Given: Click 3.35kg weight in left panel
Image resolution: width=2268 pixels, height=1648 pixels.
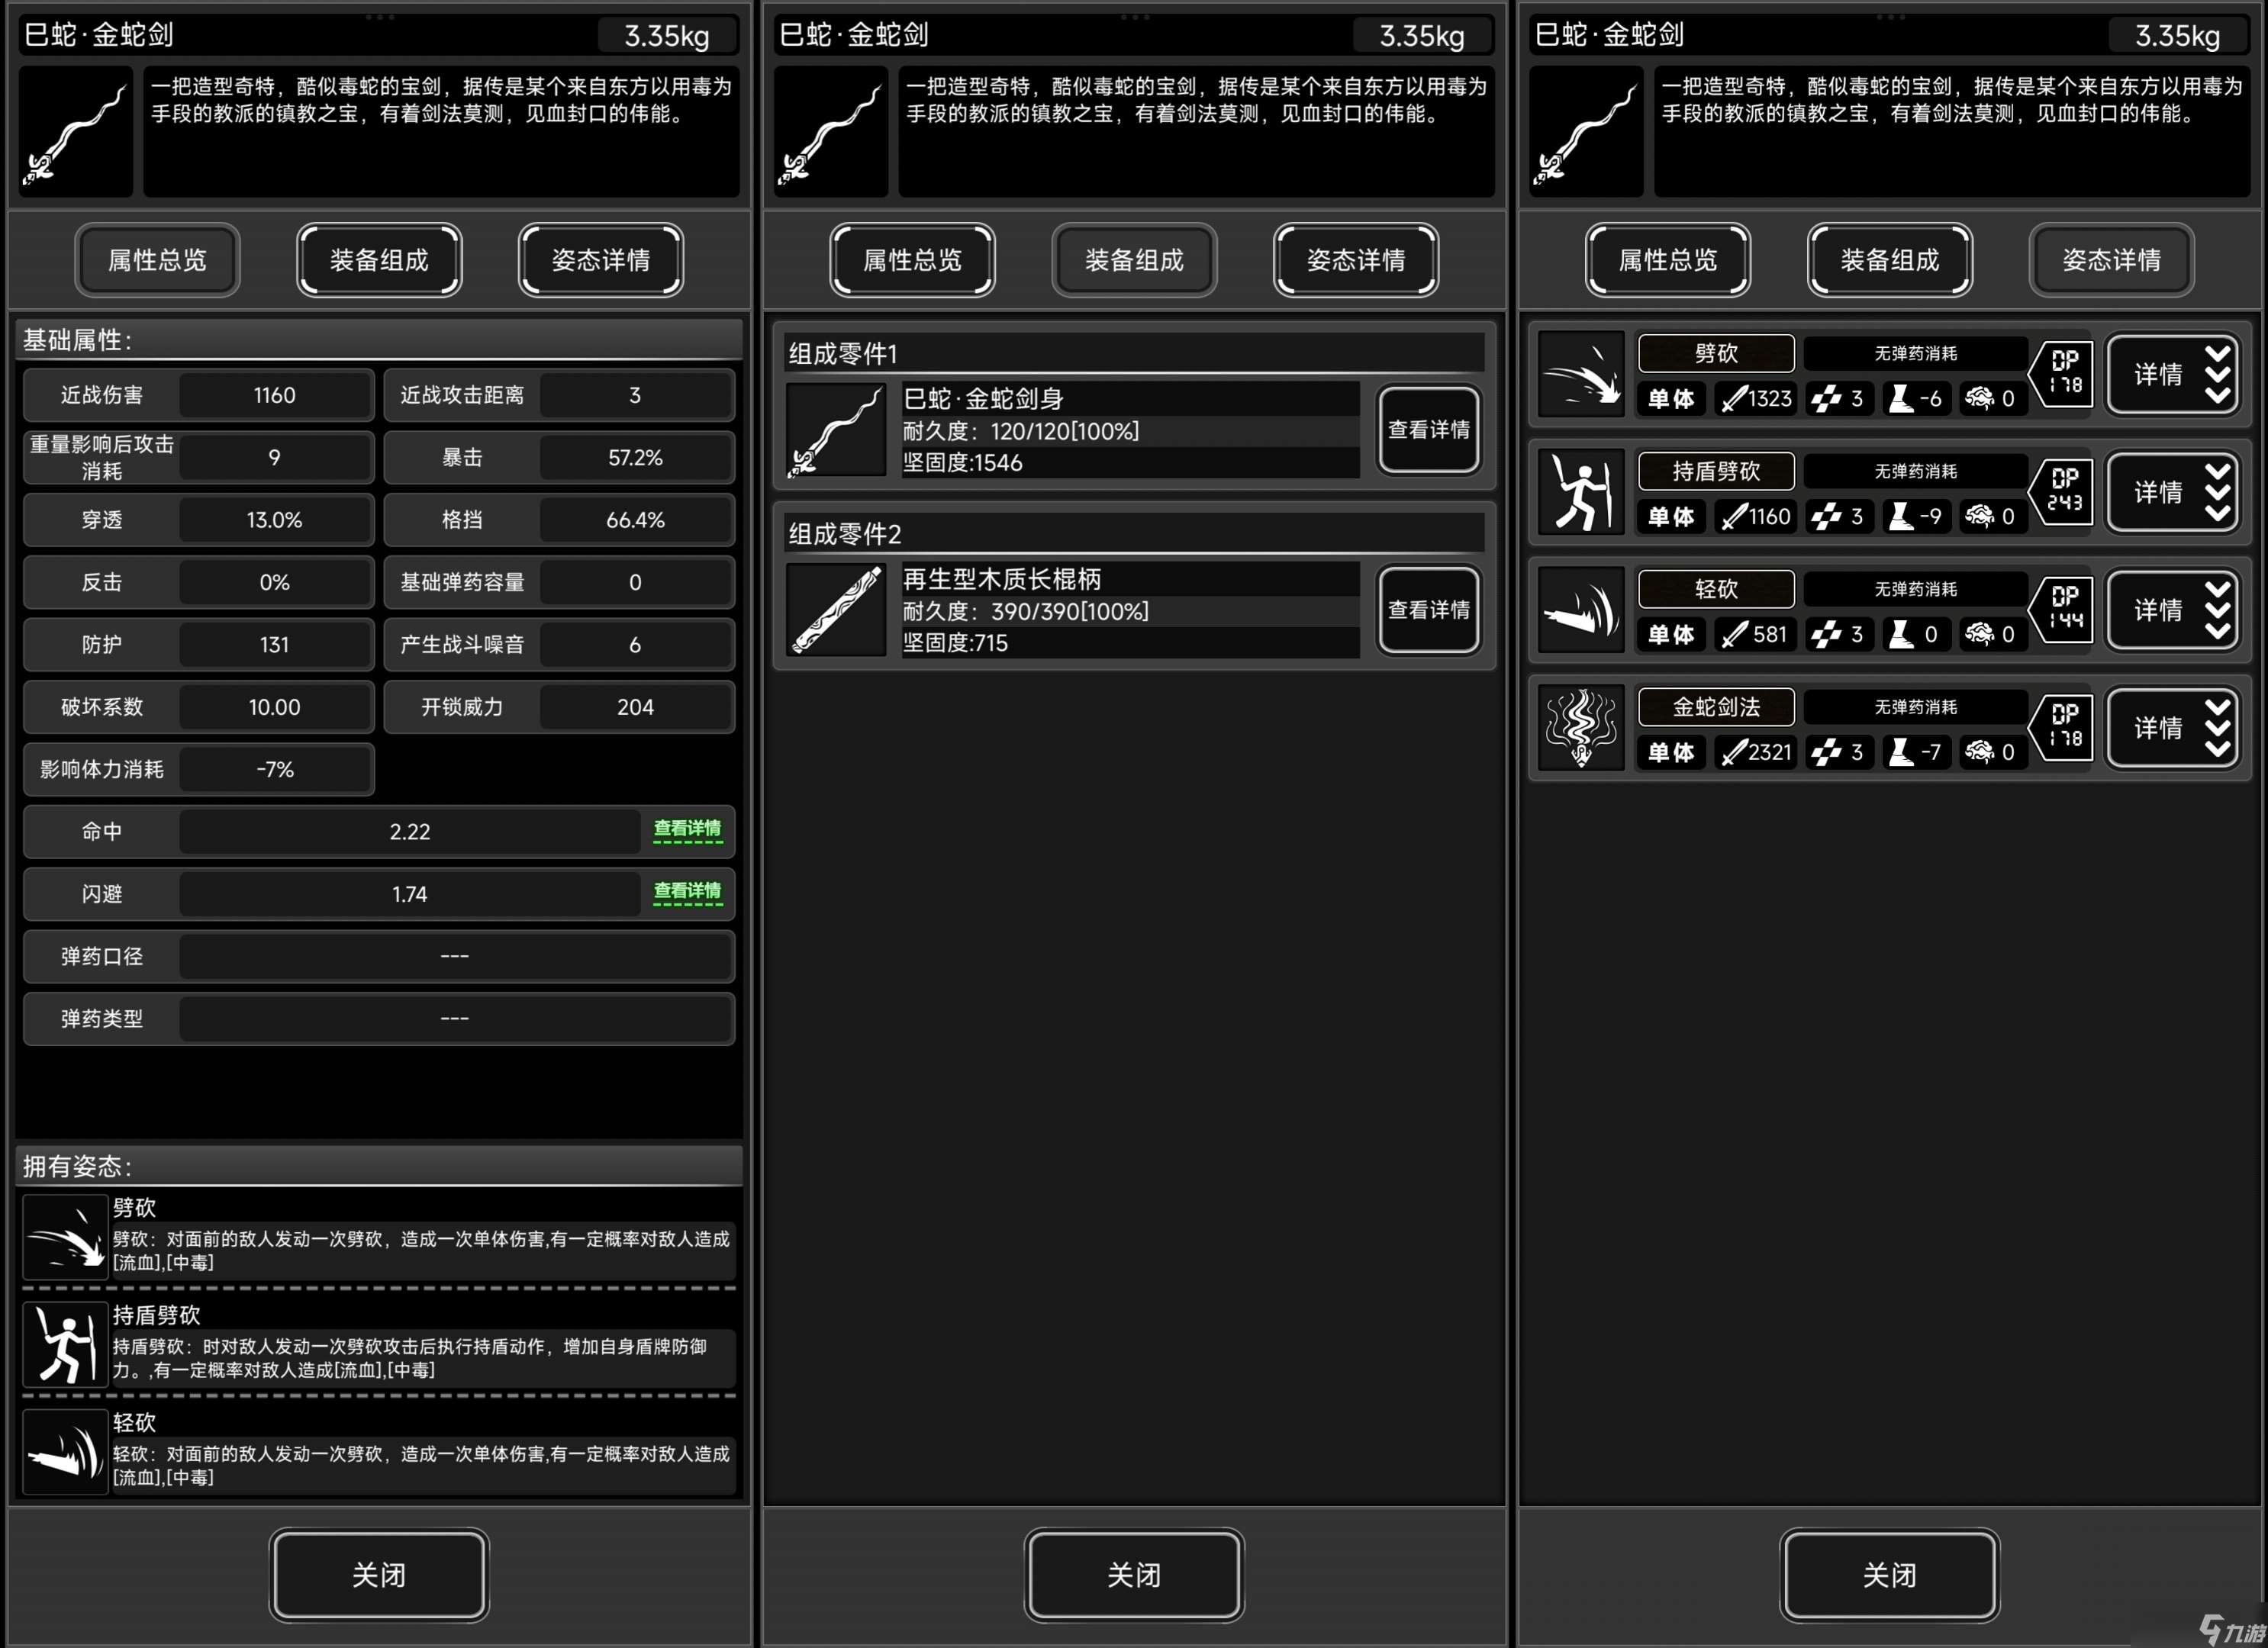Looking at the screenshot, I should click(667, 36).
